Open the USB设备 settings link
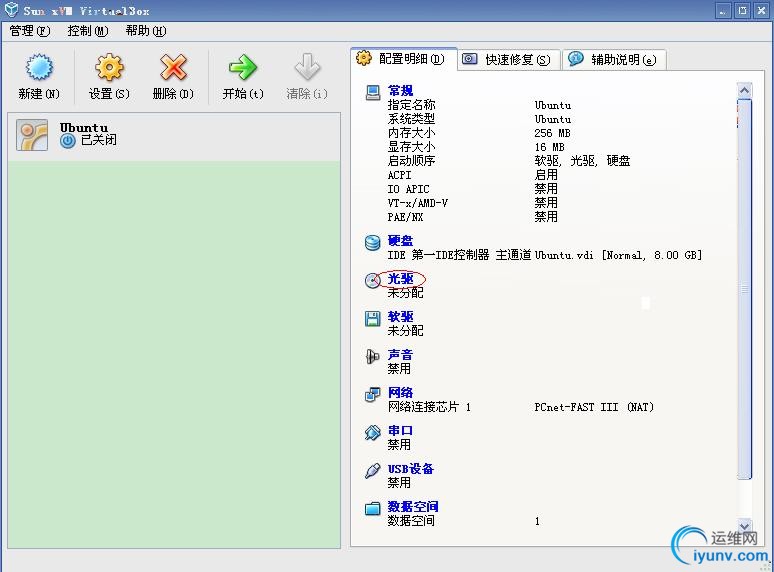Screen dimensions: 774x572 pos(410,469)
